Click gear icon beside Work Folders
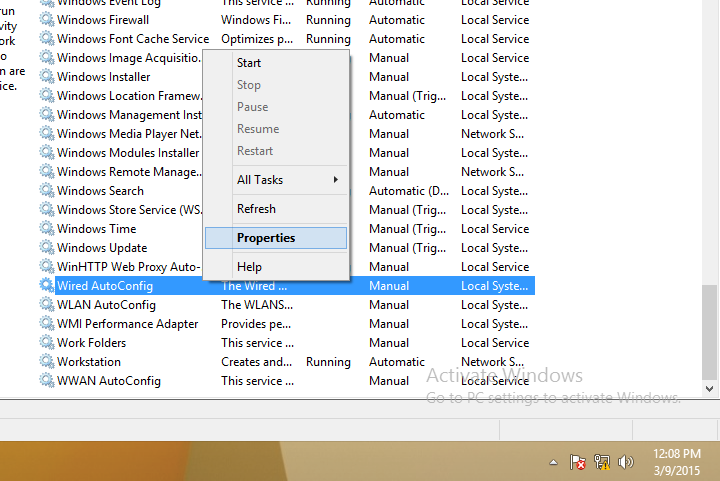Viewport: 720px width, 481px height. click(x=46, y=343)
